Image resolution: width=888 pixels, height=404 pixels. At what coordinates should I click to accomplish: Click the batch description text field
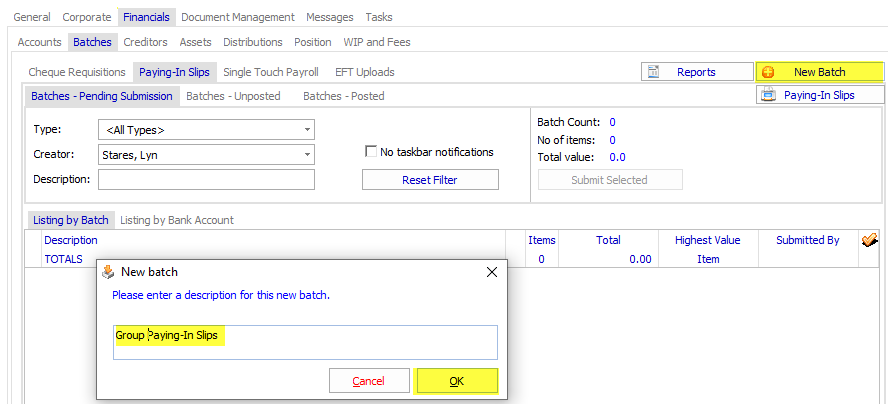[304, 342]
